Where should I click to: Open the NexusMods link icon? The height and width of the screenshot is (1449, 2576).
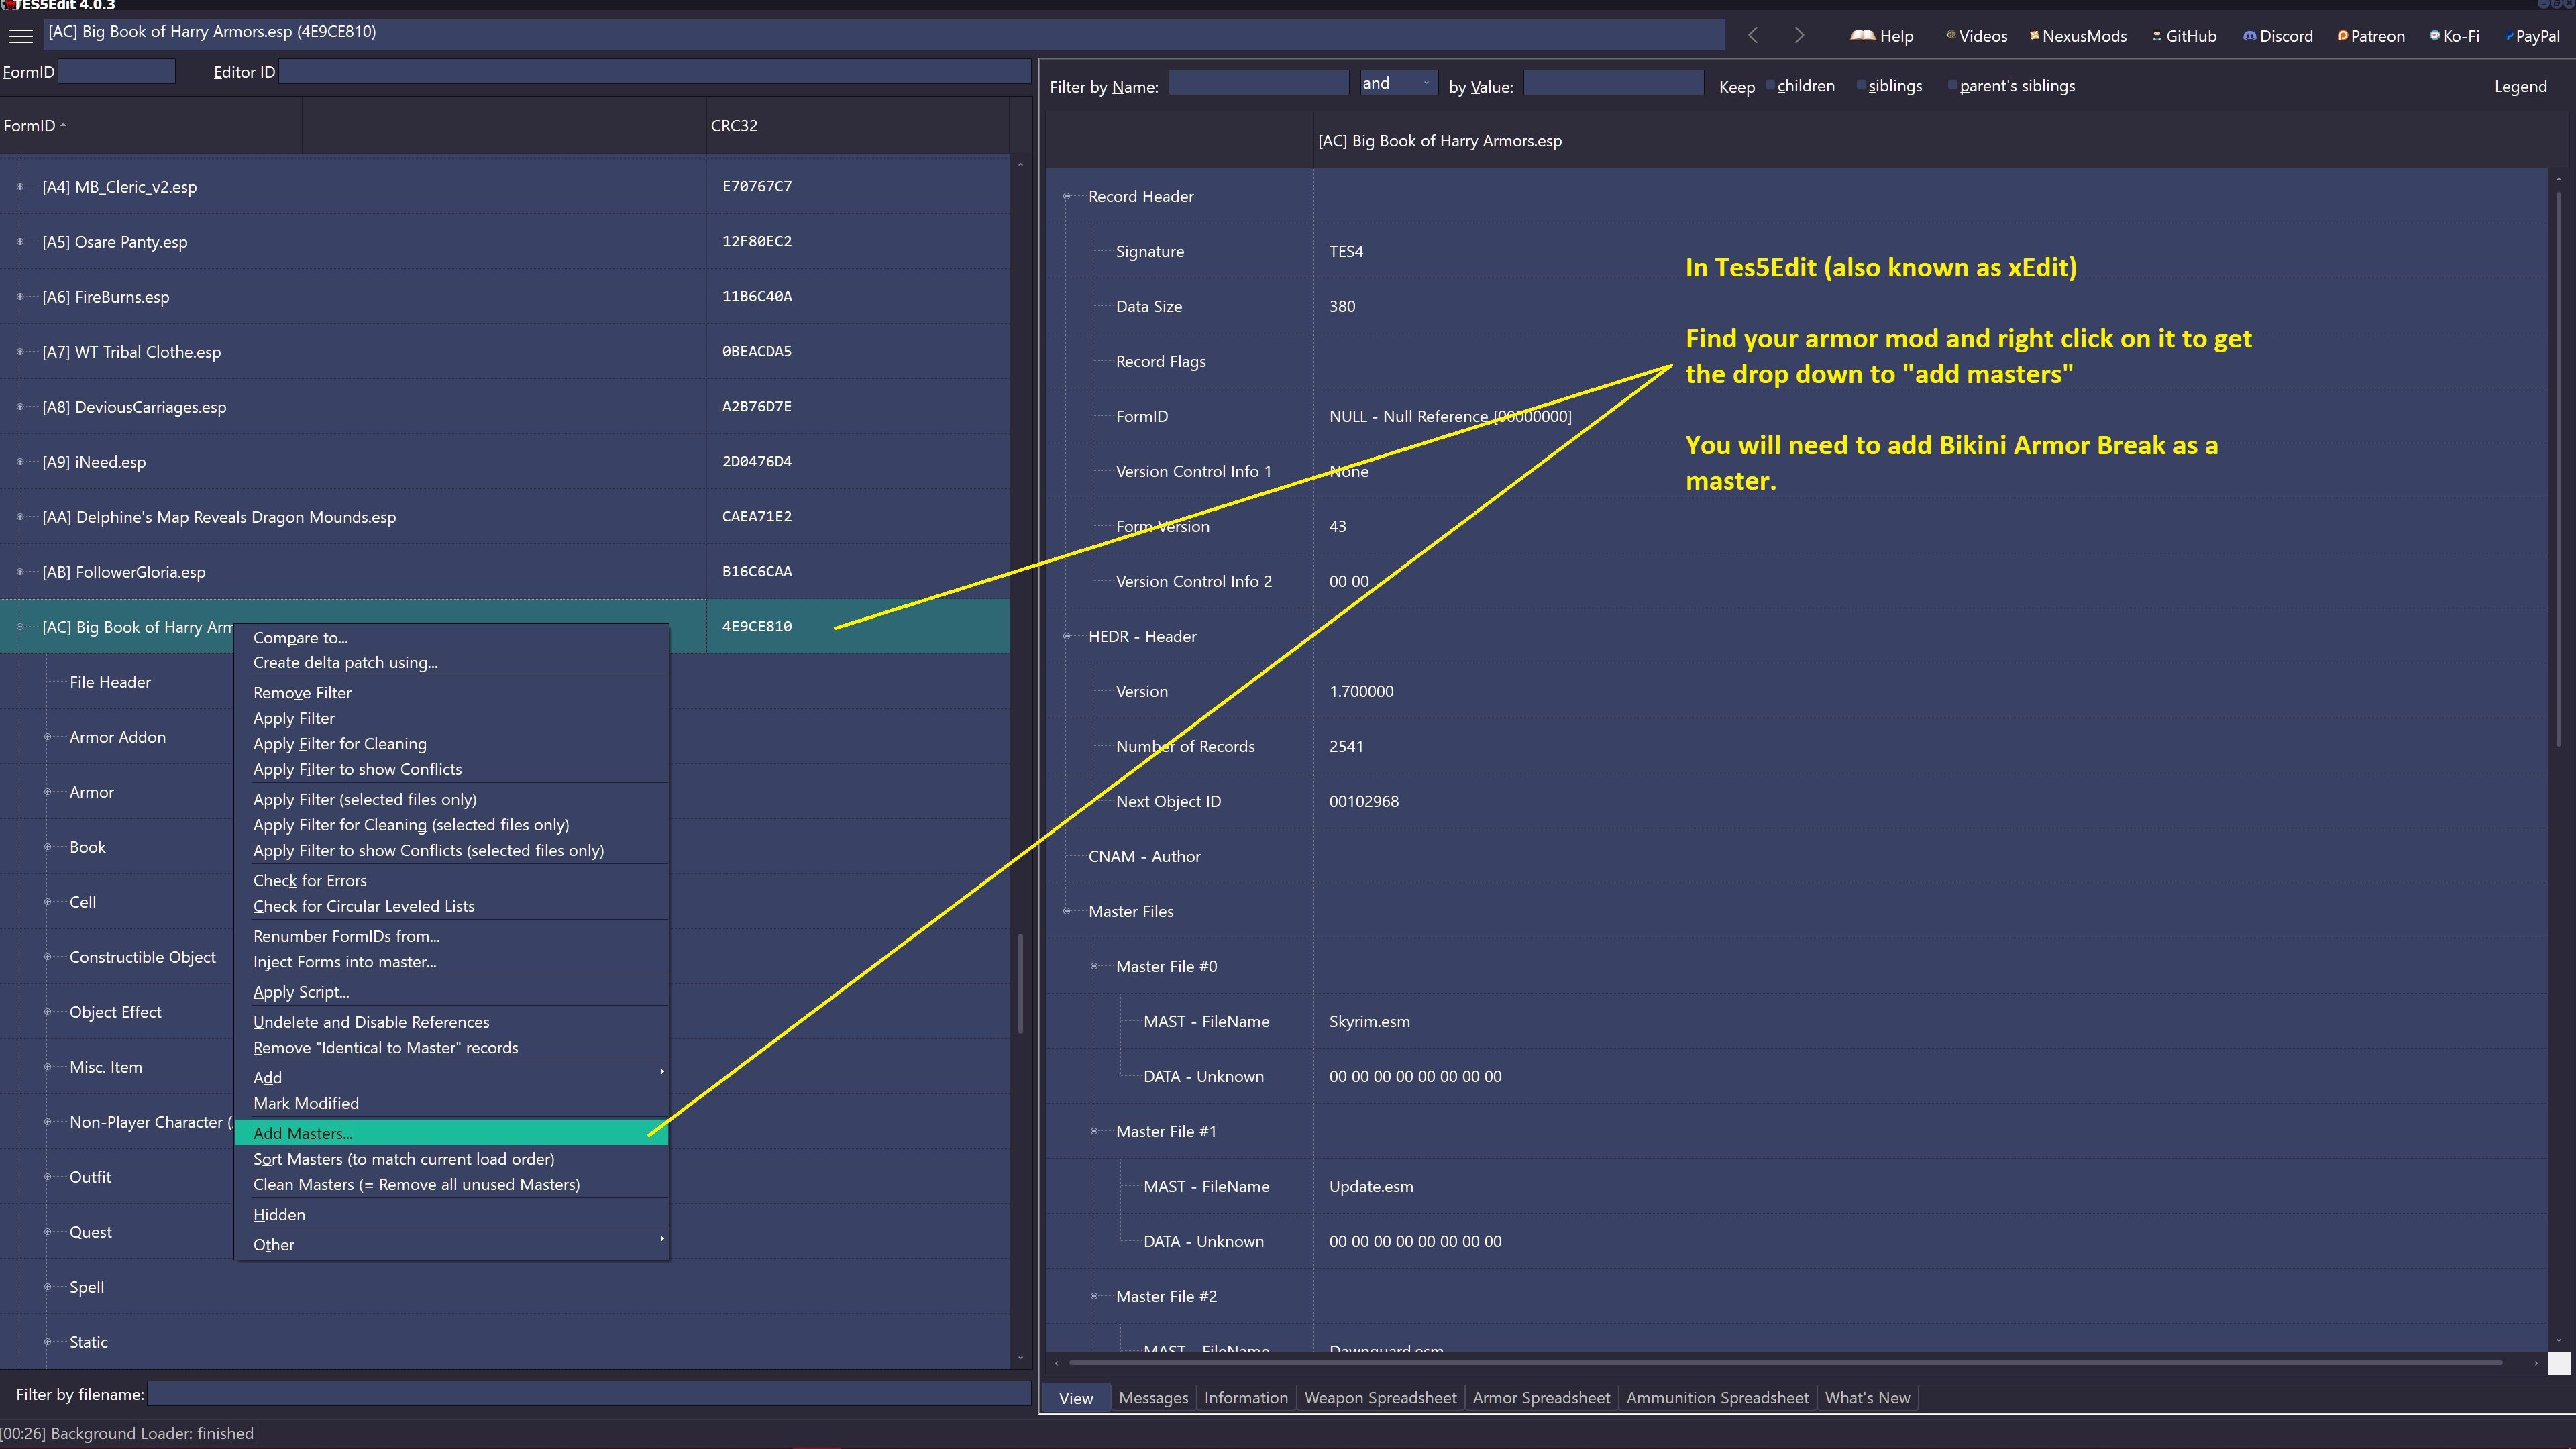click(2034, 35)
